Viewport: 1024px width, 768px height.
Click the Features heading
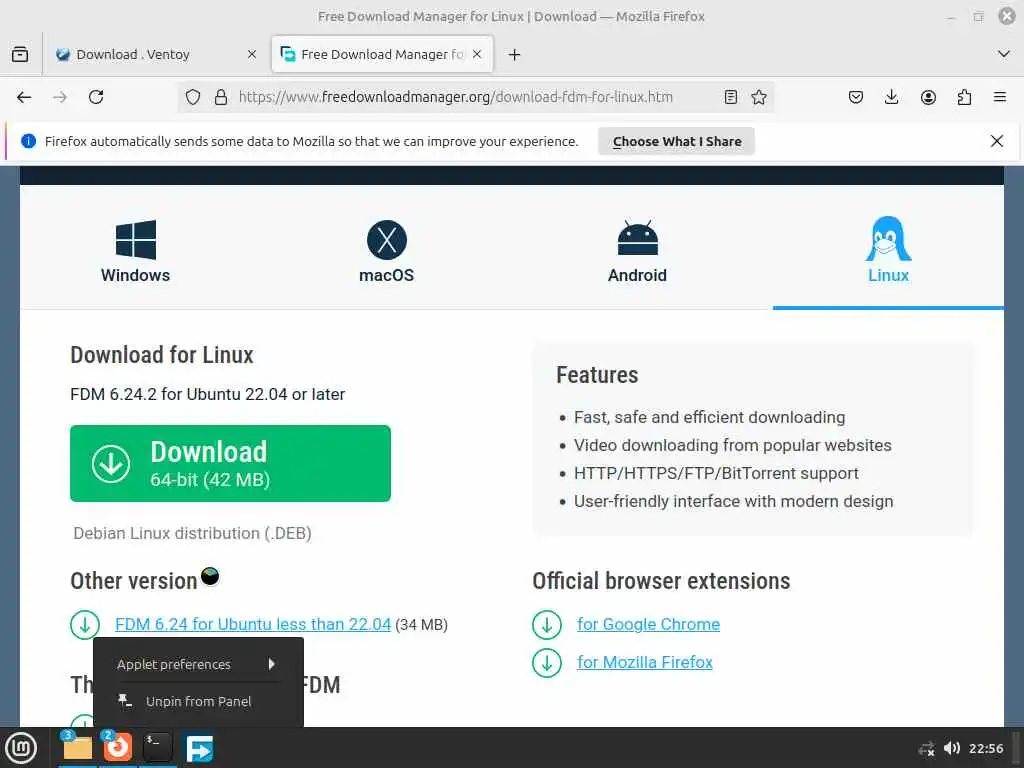pyautogui.click(x=597, y=375)
